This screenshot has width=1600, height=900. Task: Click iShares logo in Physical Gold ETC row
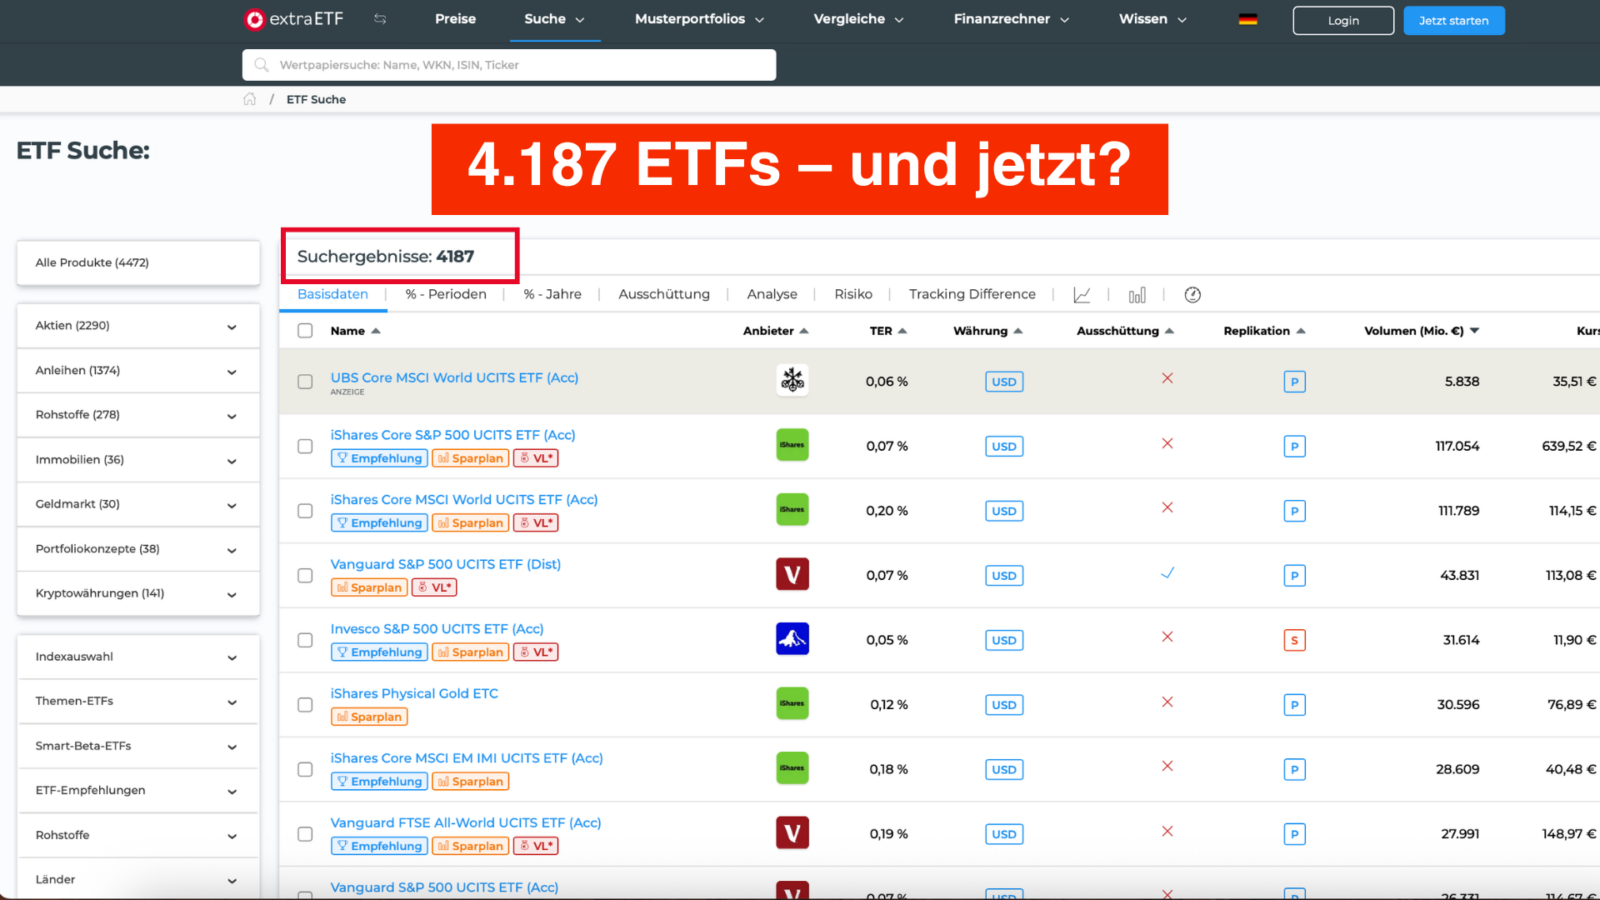point(793,703)
